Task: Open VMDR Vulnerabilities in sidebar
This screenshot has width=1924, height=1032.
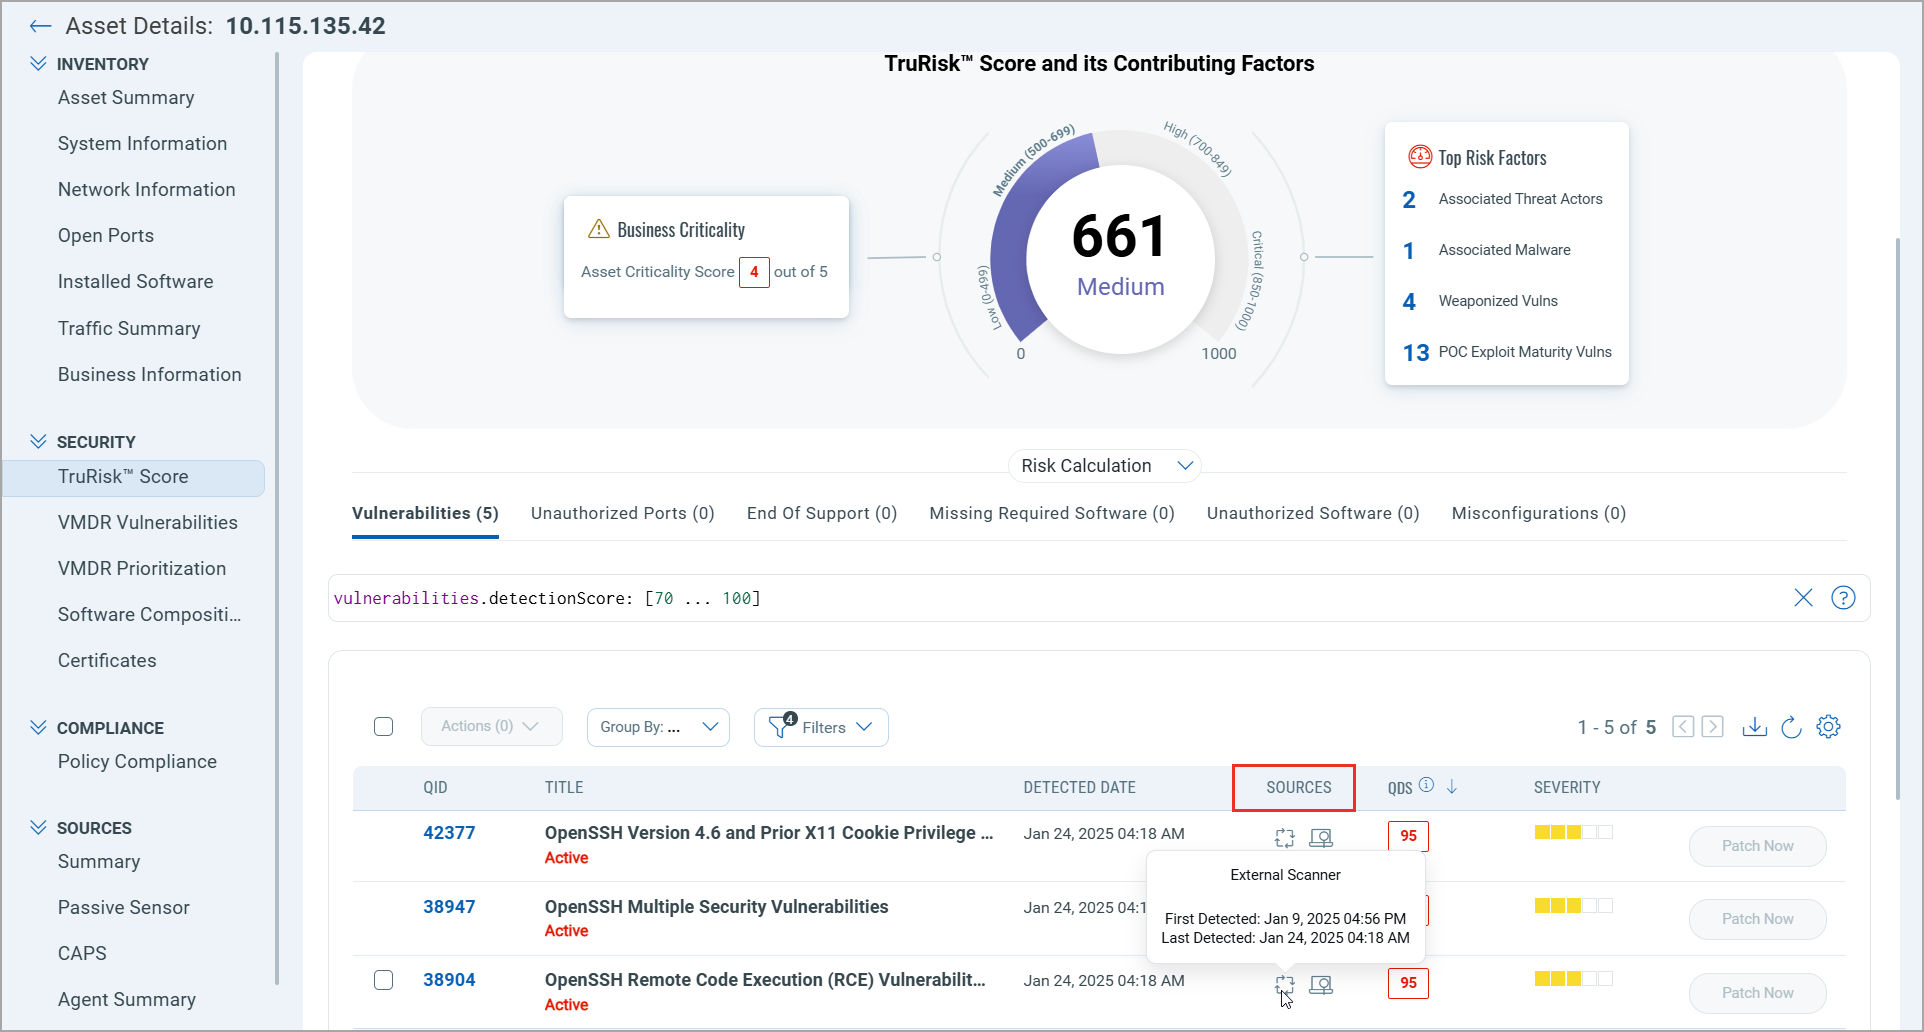Action: point(148,522)
